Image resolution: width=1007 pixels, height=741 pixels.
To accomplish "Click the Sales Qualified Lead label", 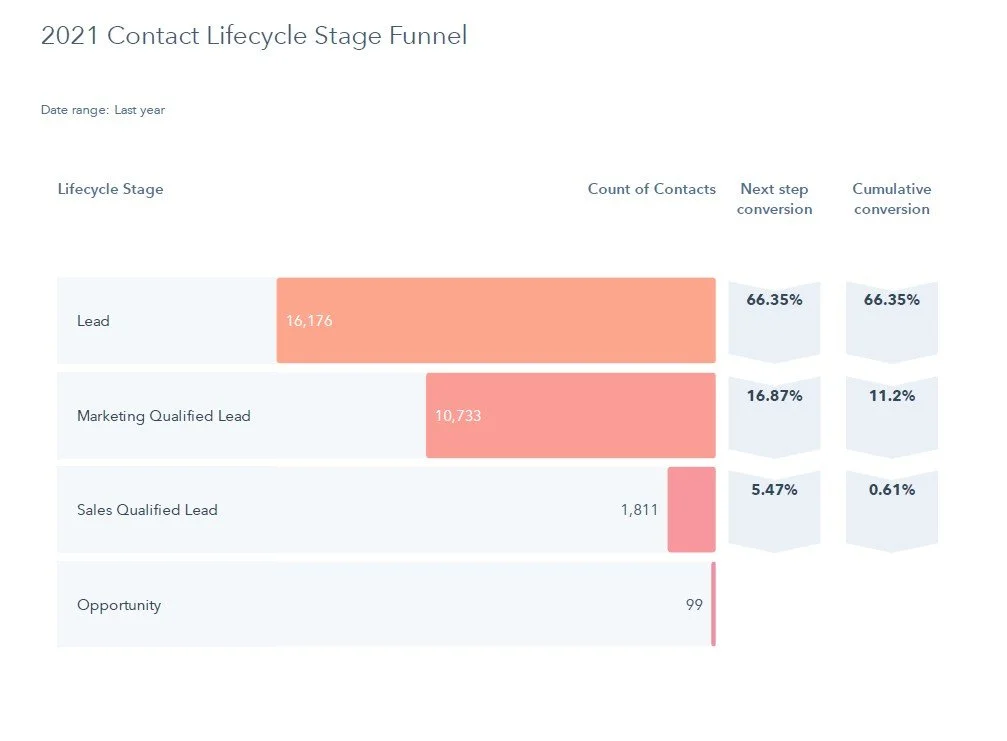I will [147, 510].
